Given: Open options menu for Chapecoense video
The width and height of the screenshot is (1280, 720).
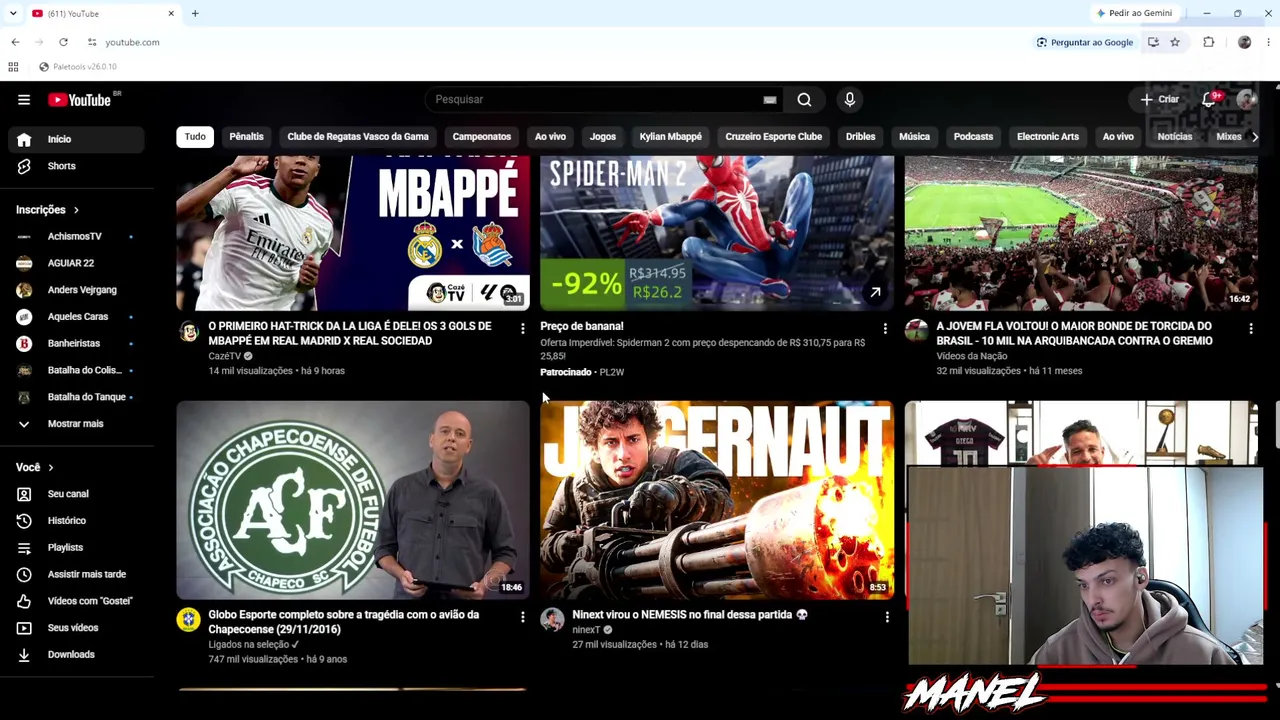Looking at the screenshot, I should coord(522,617).
